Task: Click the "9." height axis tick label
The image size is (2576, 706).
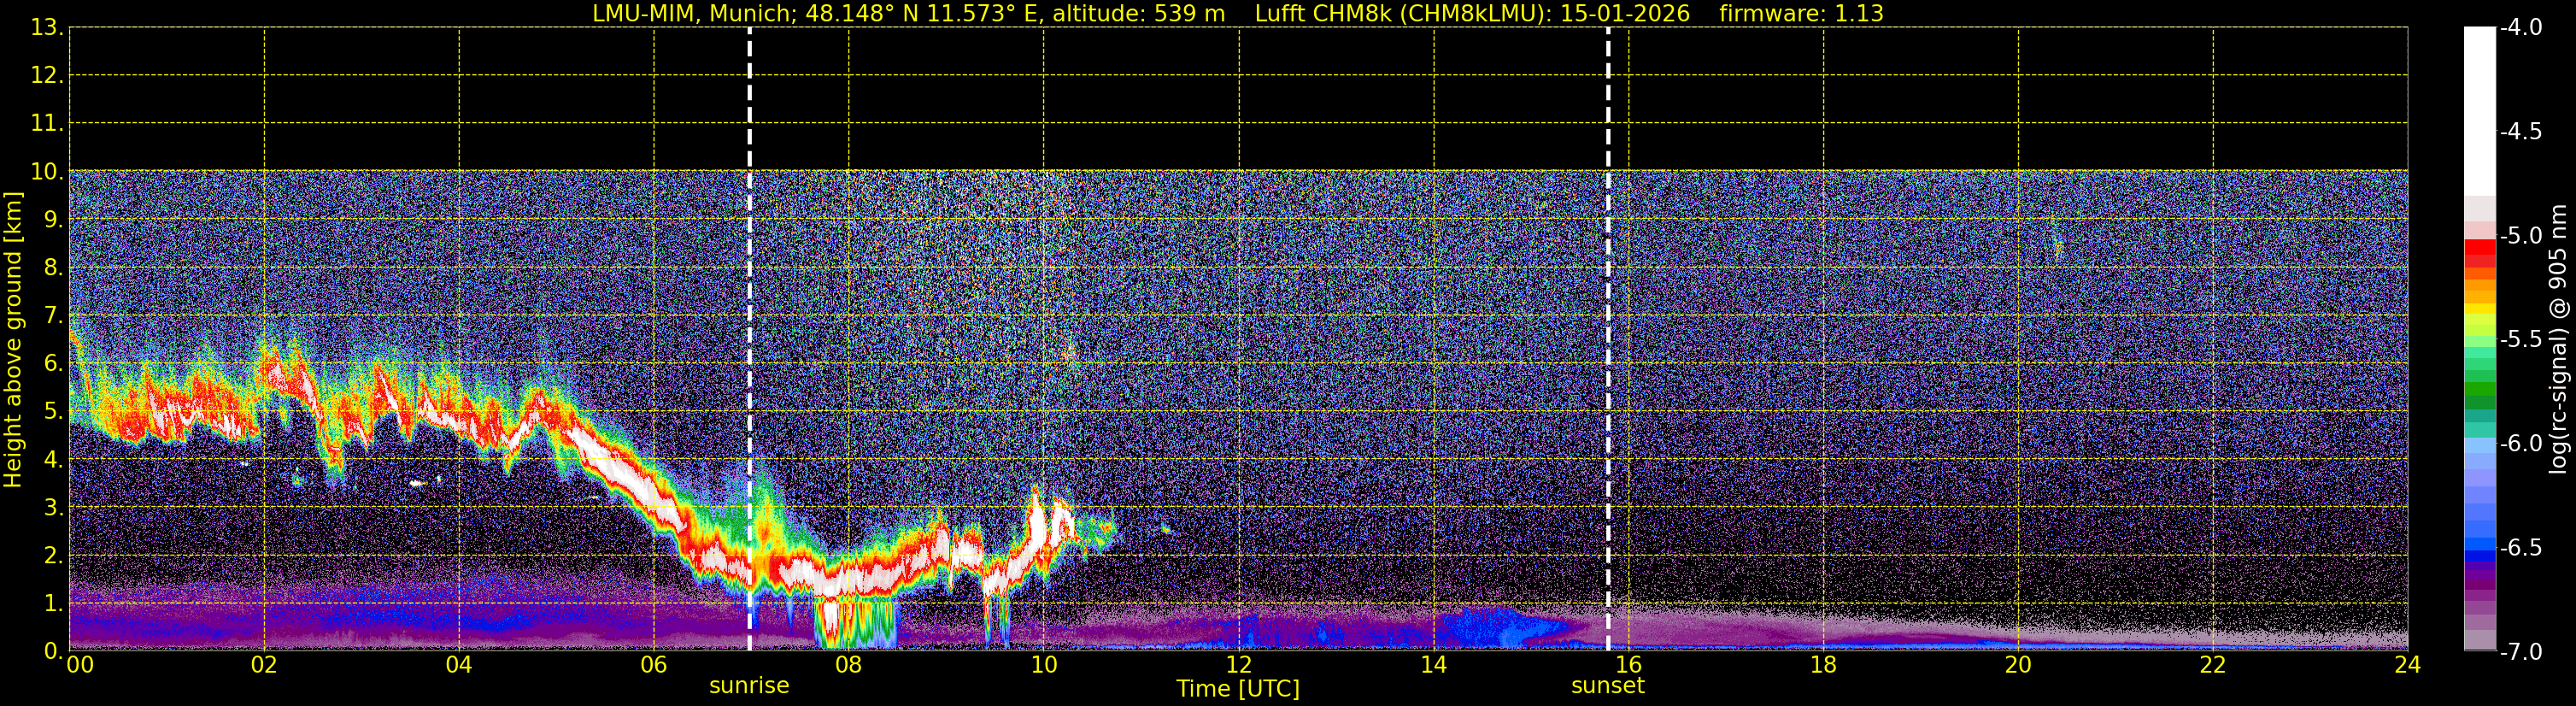Action: point(53,220)
